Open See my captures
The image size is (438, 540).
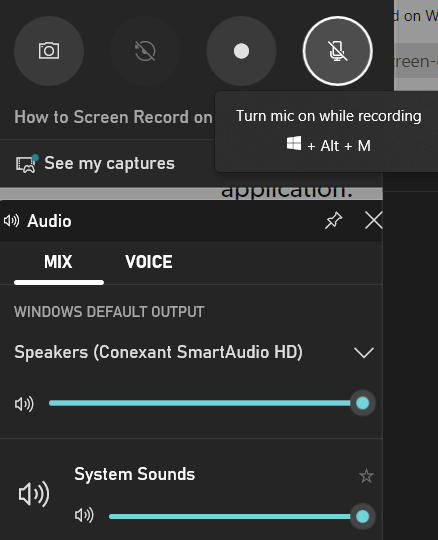[95, 163]
